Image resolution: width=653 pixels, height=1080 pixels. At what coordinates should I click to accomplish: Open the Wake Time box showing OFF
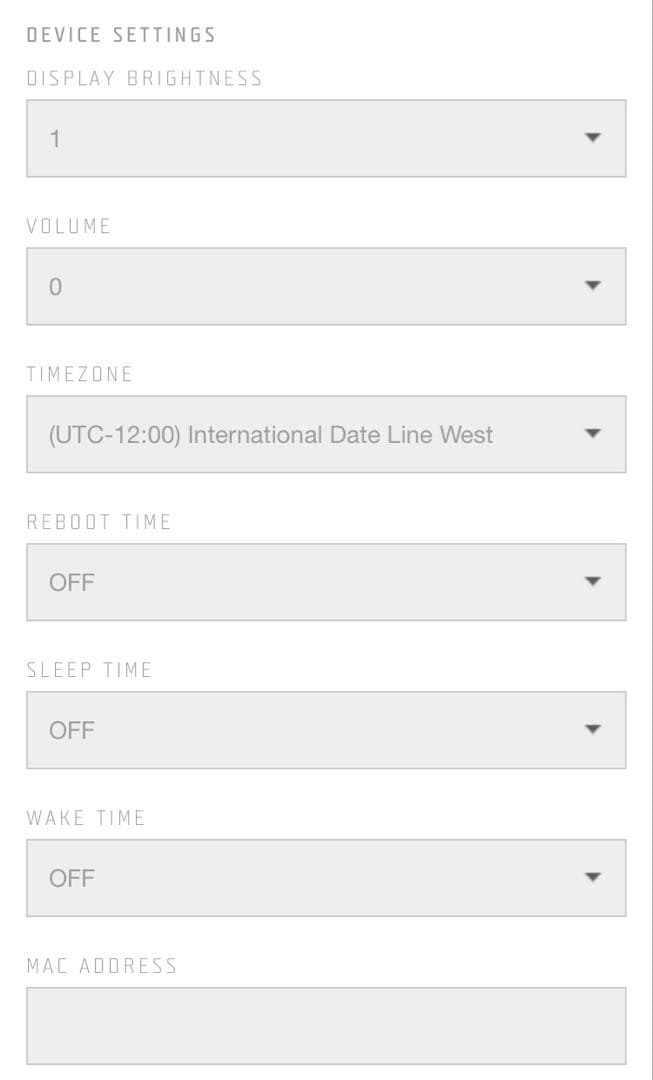300,878
